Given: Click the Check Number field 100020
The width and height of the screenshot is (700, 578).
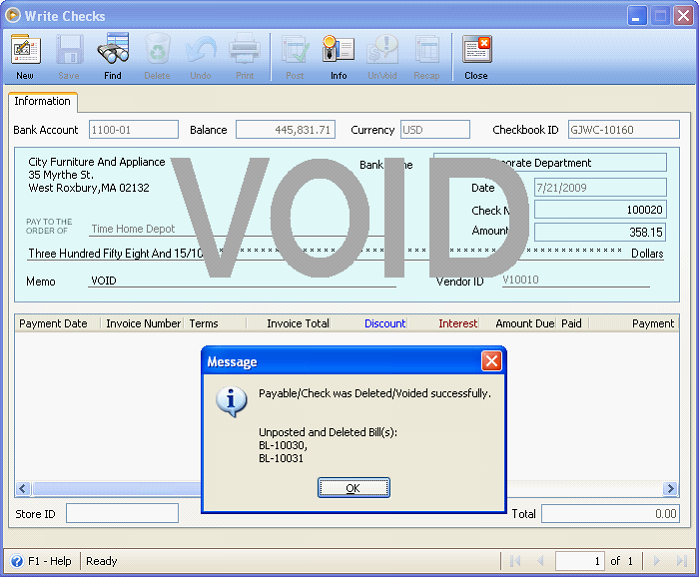Looking at the screenshot, I should coord(600,210).
